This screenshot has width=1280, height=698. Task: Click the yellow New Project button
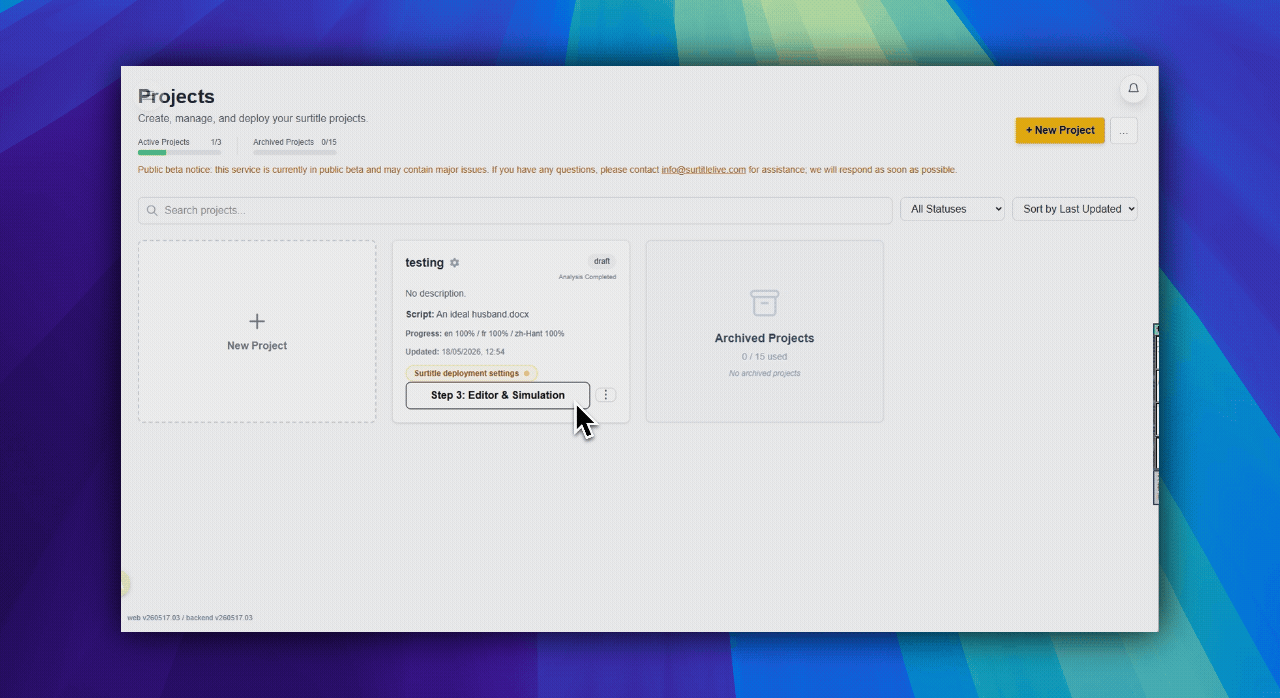click(x=1060, y=130)
